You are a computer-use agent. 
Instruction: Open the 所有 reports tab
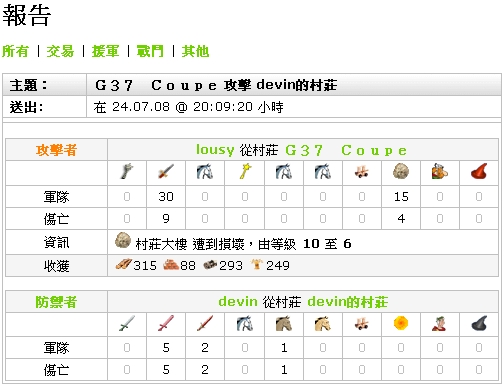15,51
